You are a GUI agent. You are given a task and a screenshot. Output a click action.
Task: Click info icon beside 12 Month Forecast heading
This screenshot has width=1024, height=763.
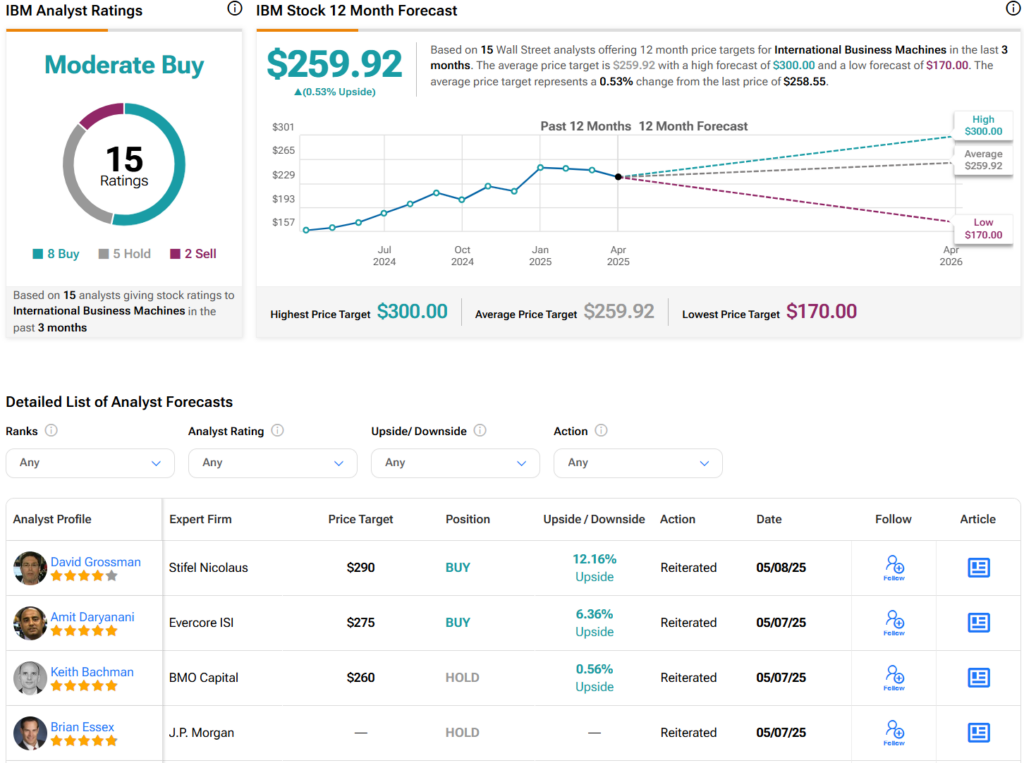1012,8
